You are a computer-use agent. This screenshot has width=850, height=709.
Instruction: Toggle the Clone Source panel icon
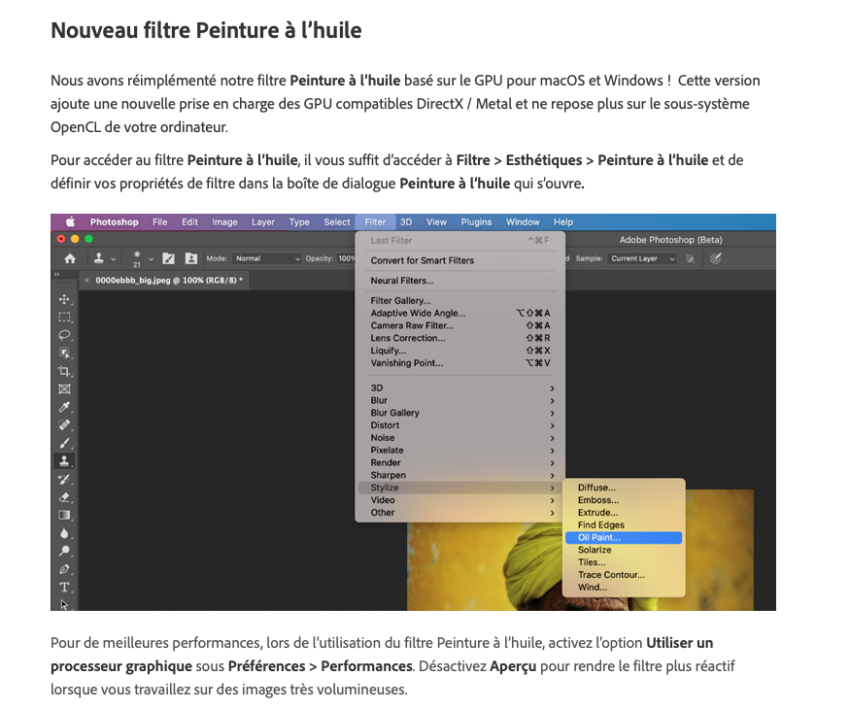tap(191, 259)
